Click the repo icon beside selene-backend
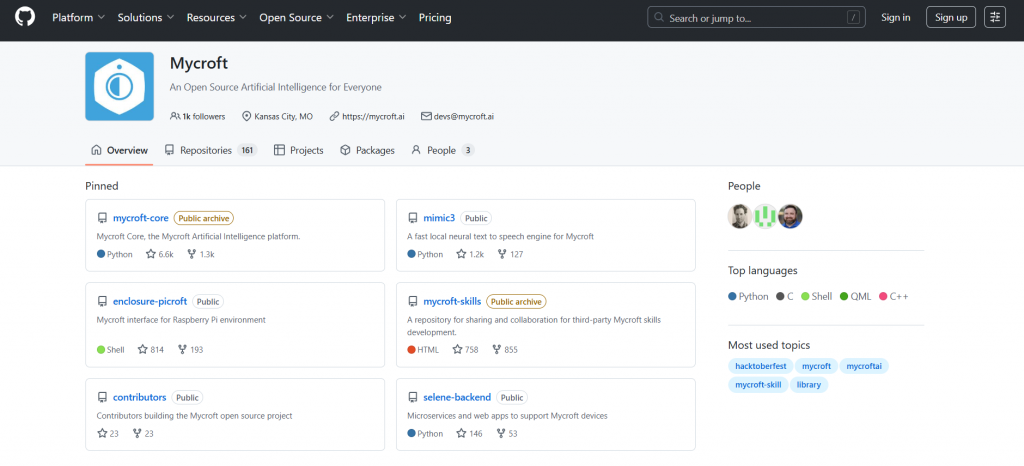The width and height of the screenshot is (1024, 466). click(413, 397)
